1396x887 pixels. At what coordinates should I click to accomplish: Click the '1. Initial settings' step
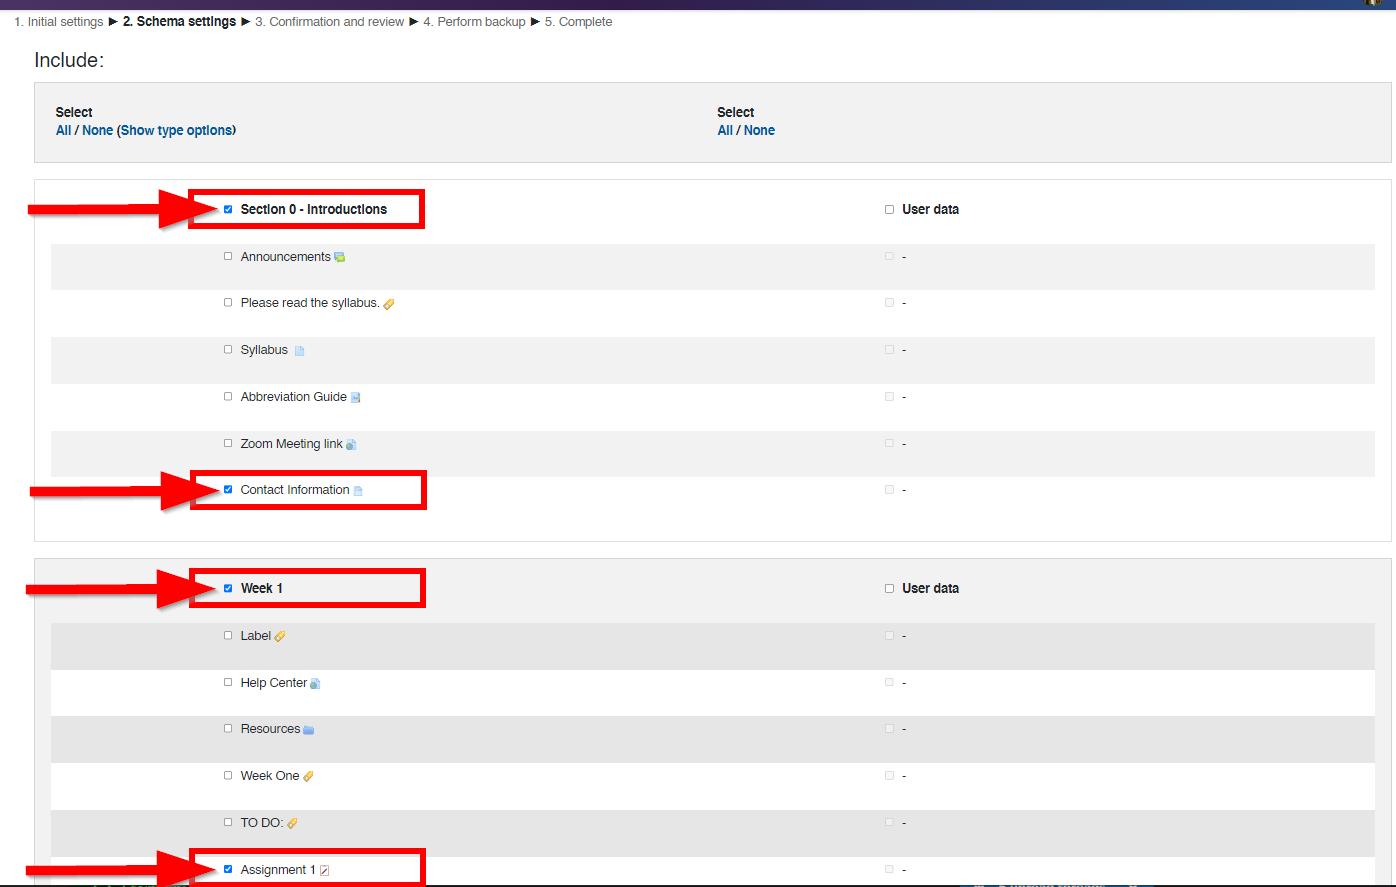point(59,21)
